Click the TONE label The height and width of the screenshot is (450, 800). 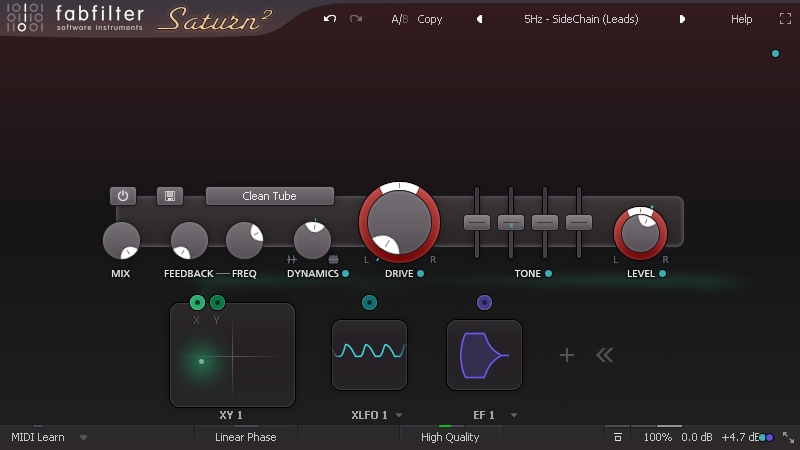click(x=528, y=273)
